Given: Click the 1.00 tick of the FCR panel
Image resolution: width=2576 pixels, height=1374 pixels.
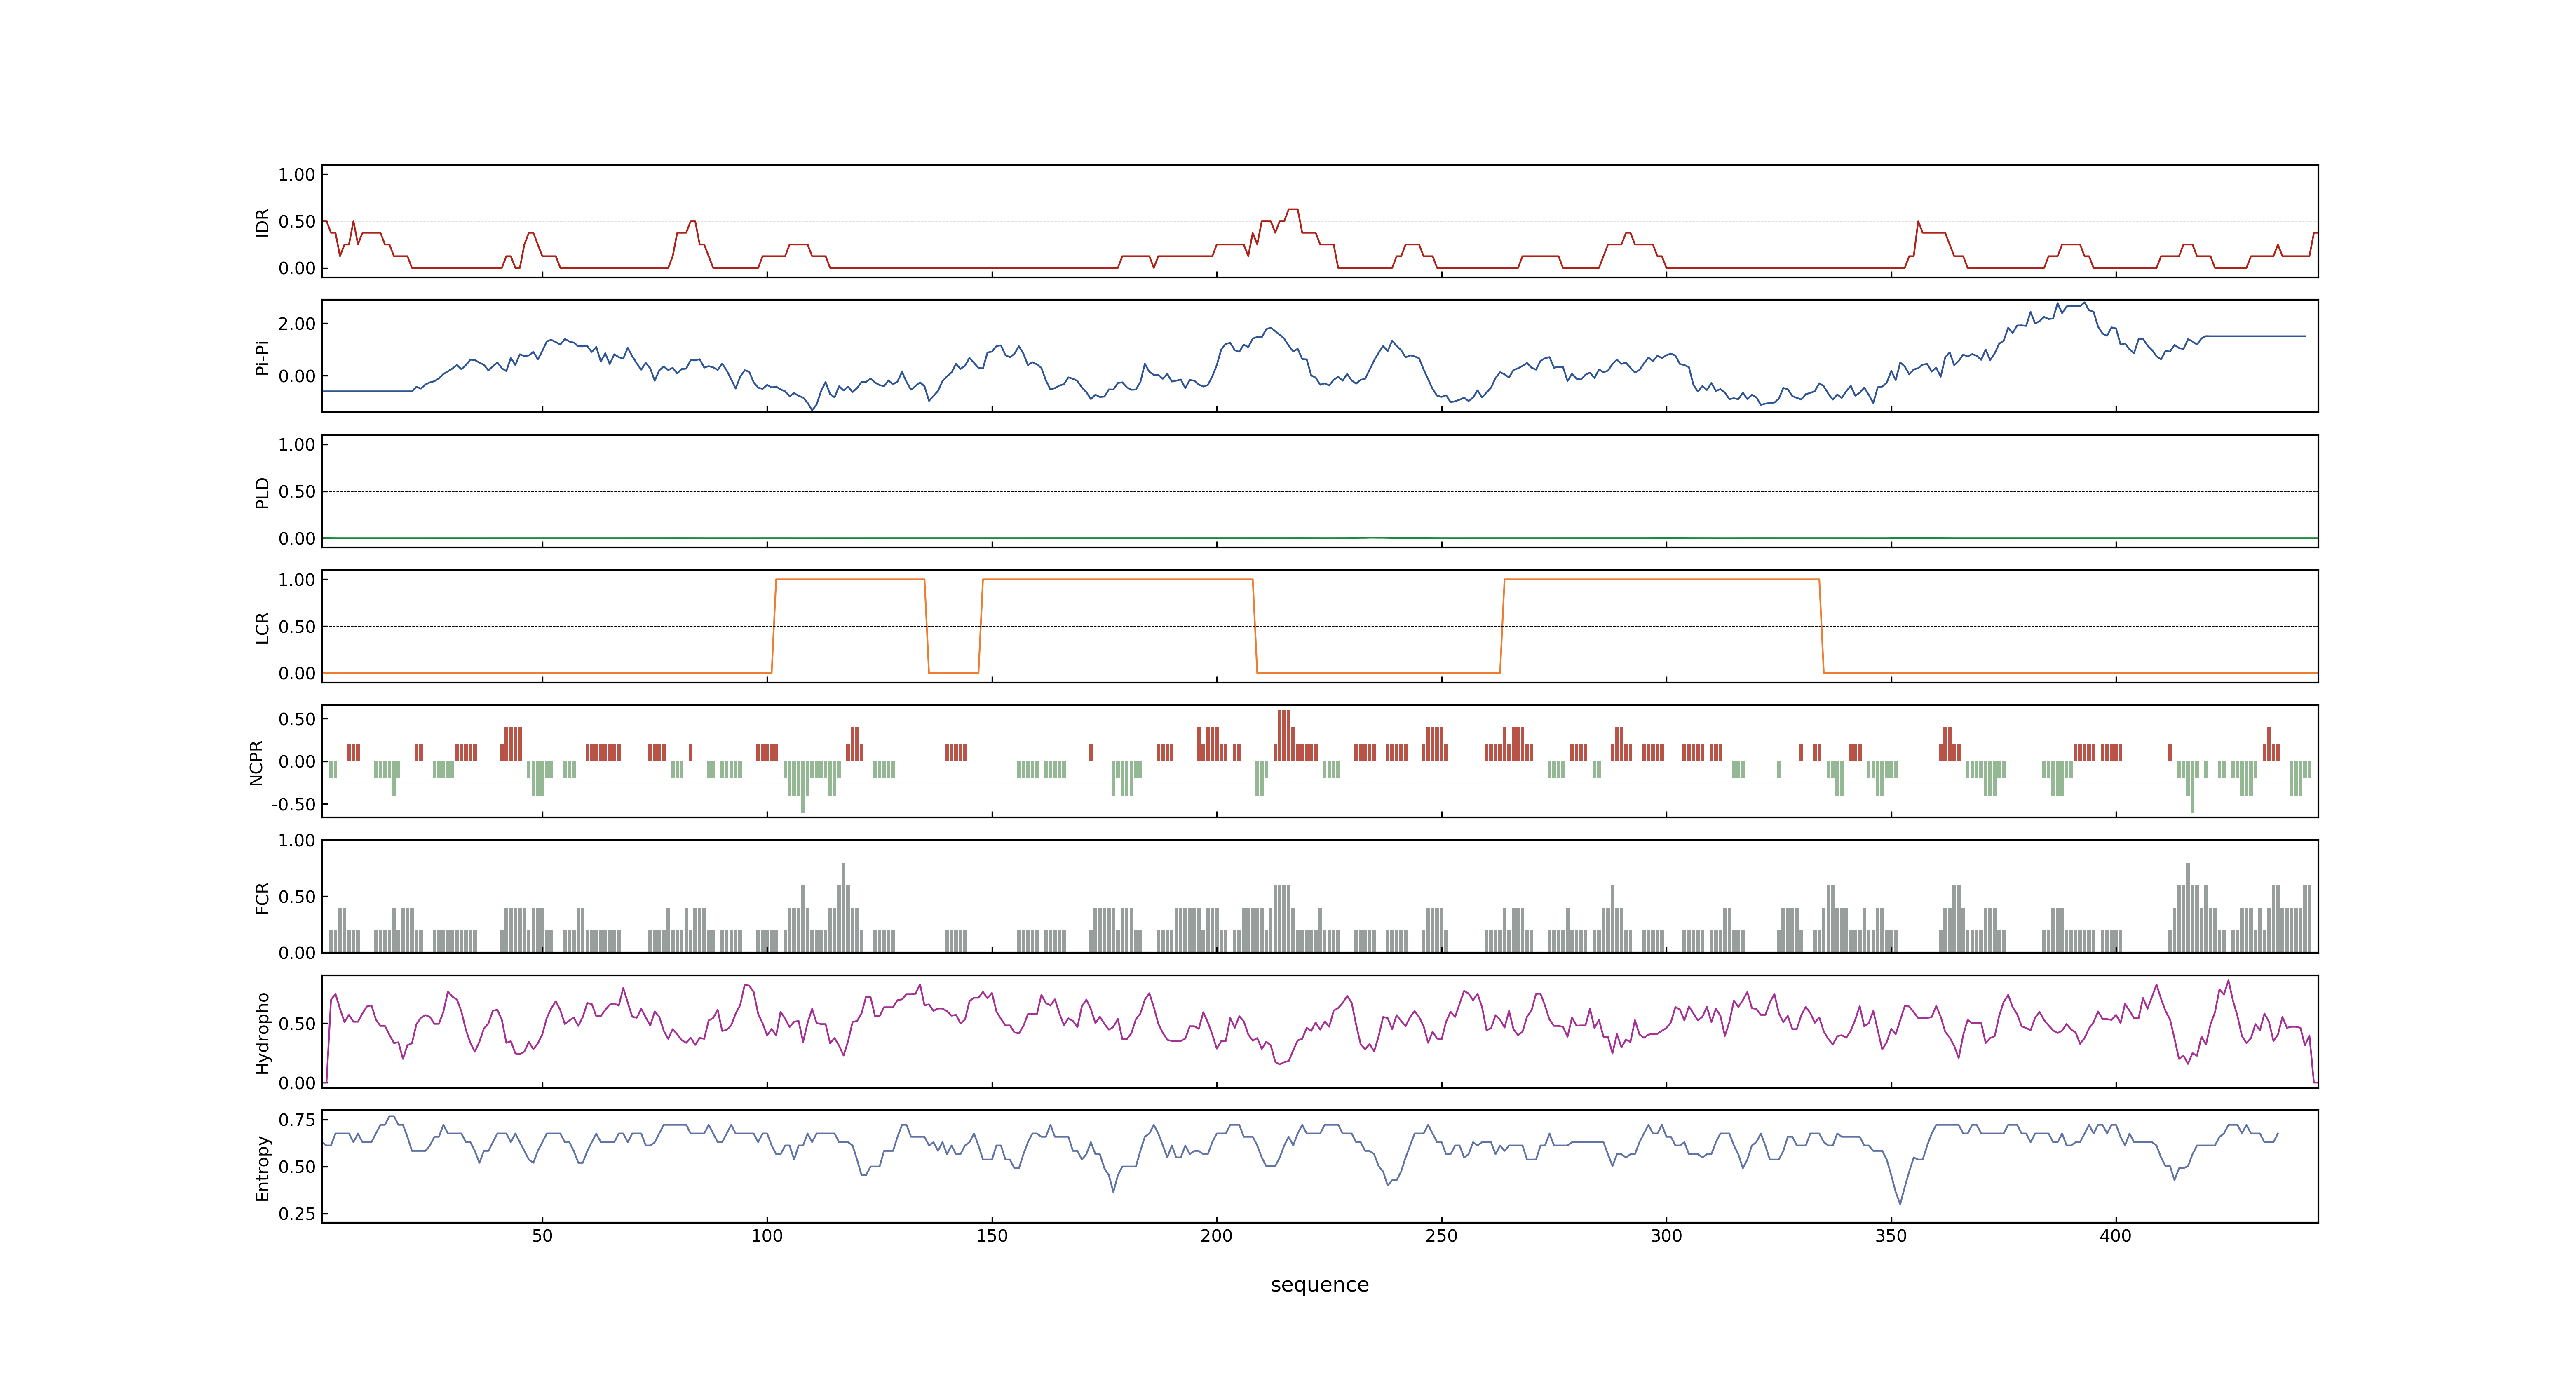Looking at the screenshot, I should (297, 841).
